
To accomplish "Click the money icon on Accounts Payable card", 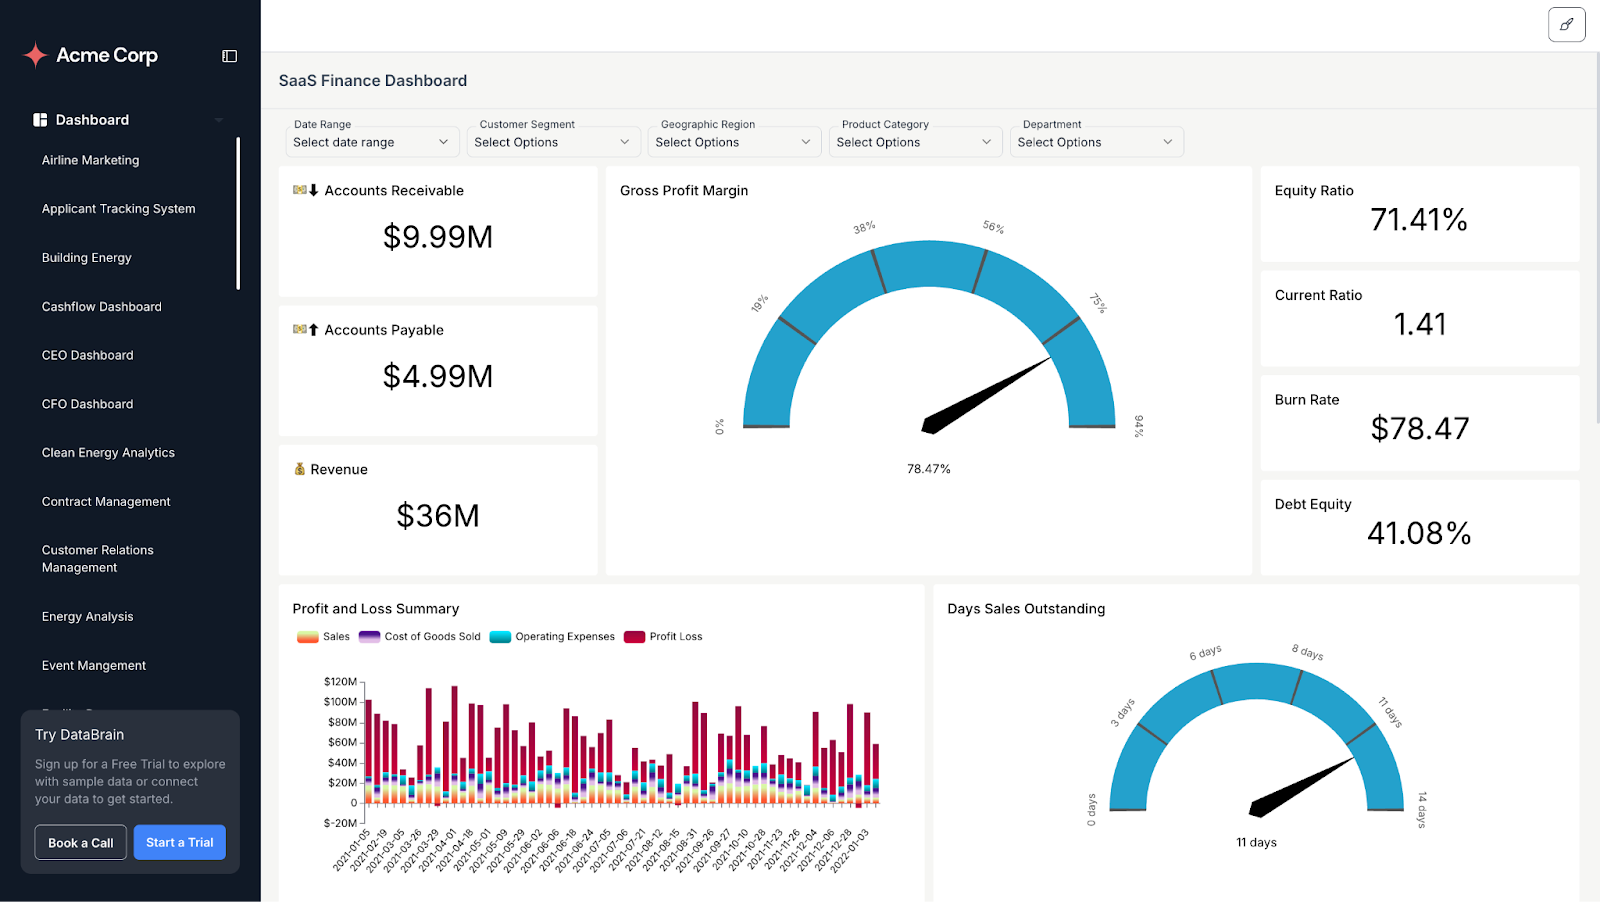I will tap(302, 329).
